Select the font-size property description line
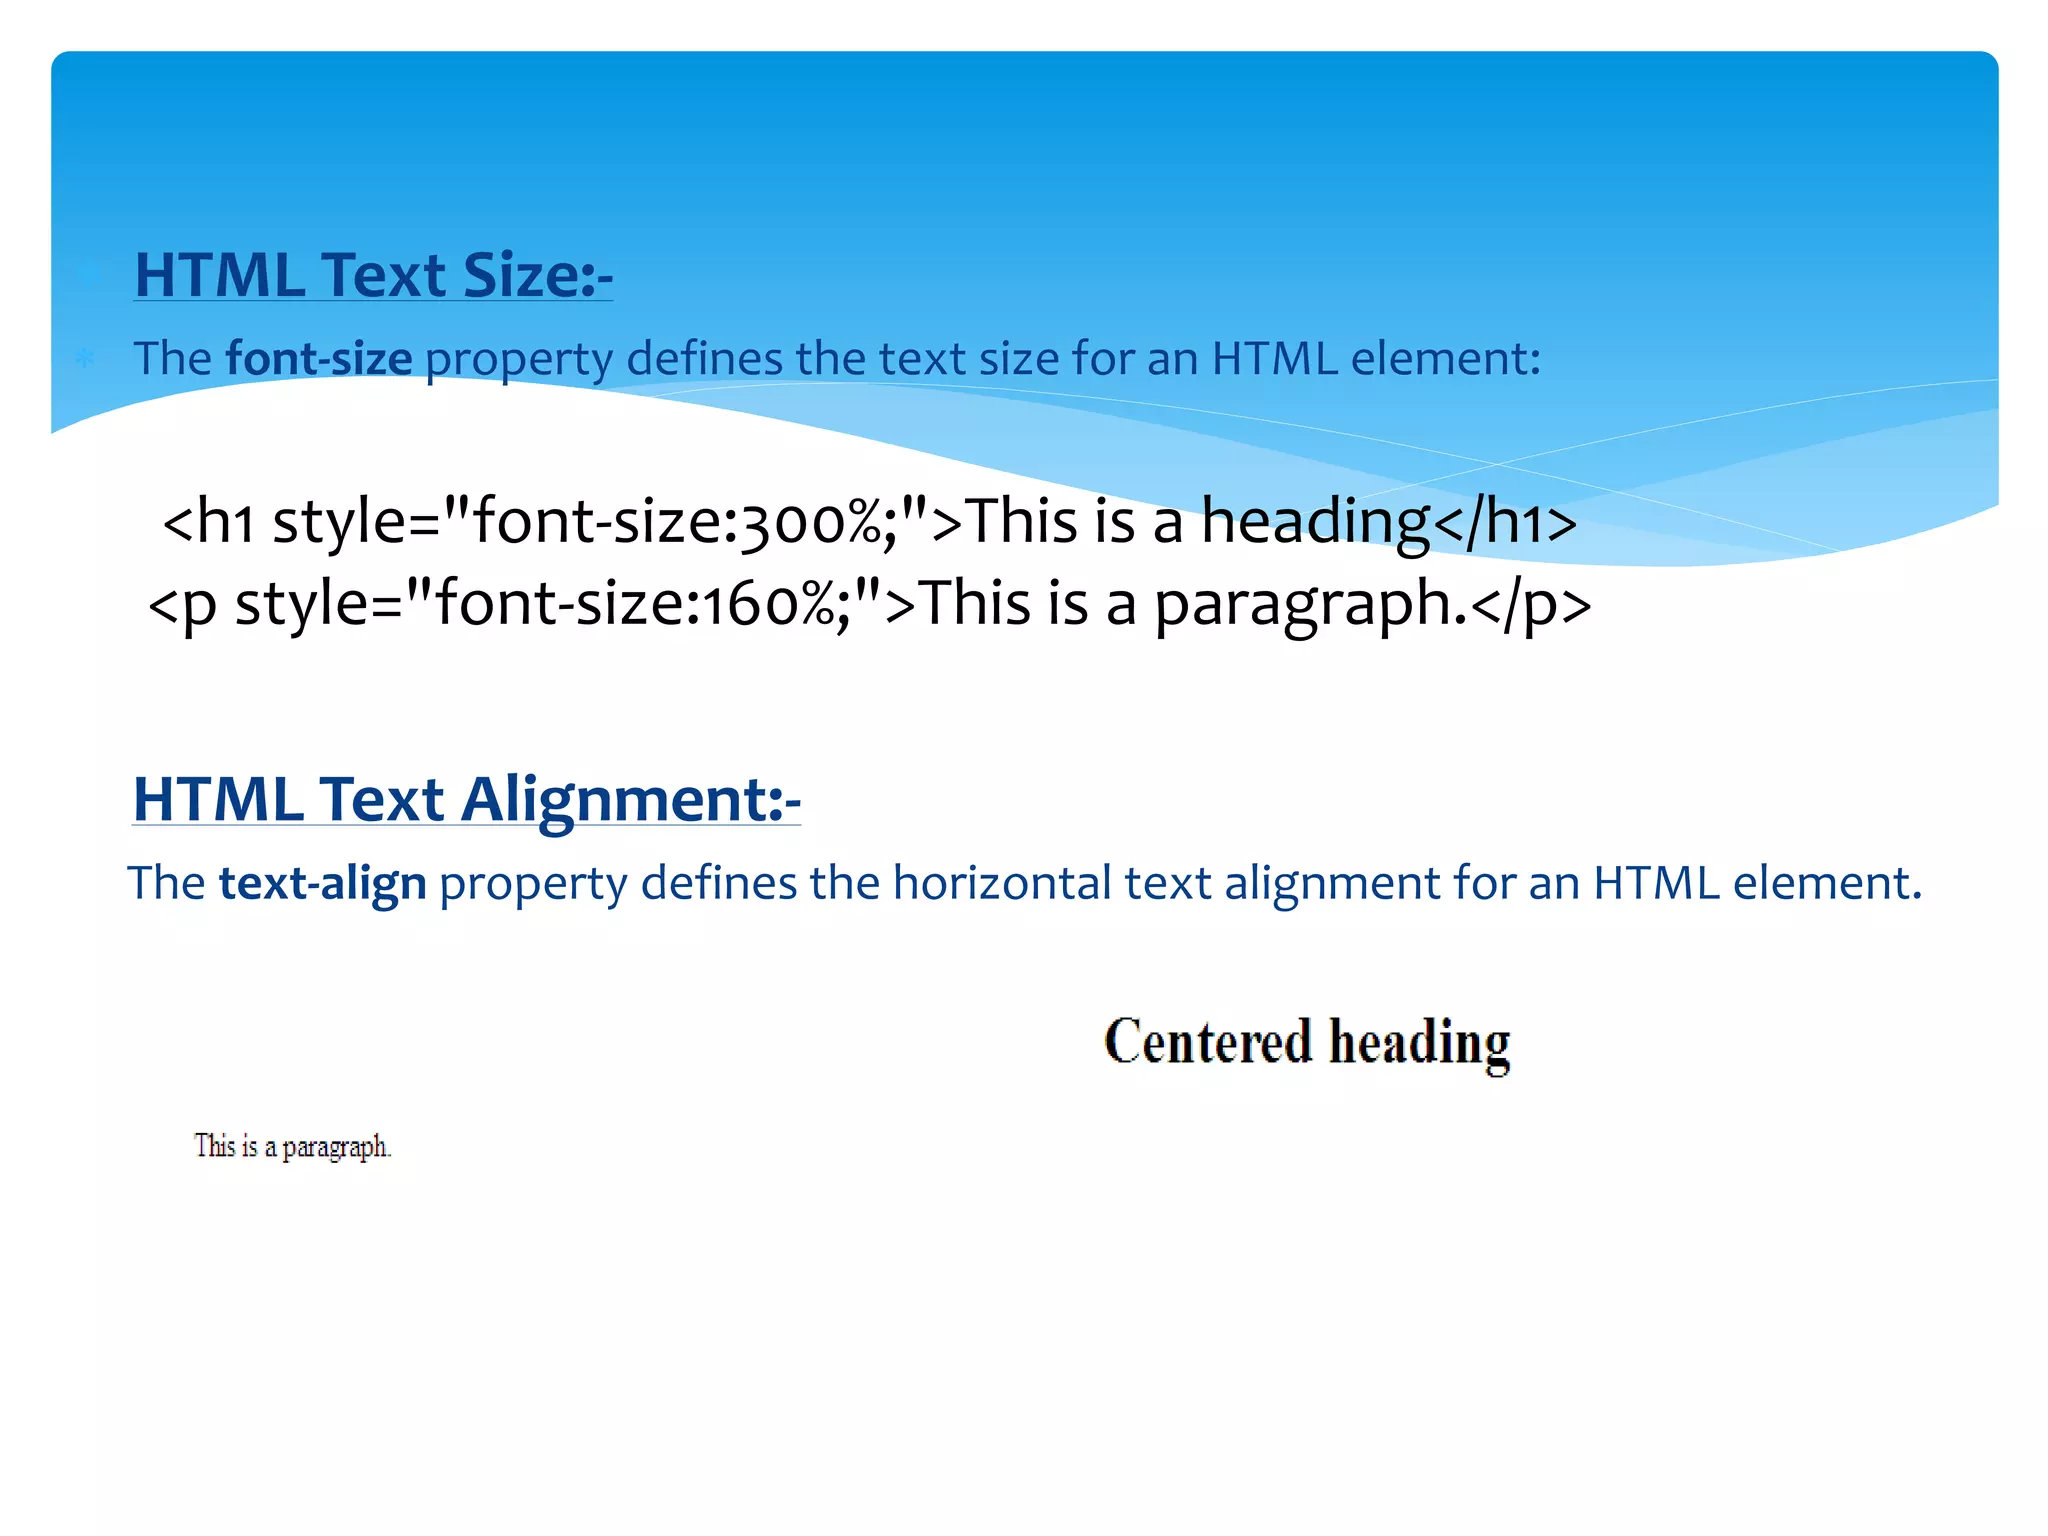This screenshot has width=2048, height=1536. [x=838, y=360]
